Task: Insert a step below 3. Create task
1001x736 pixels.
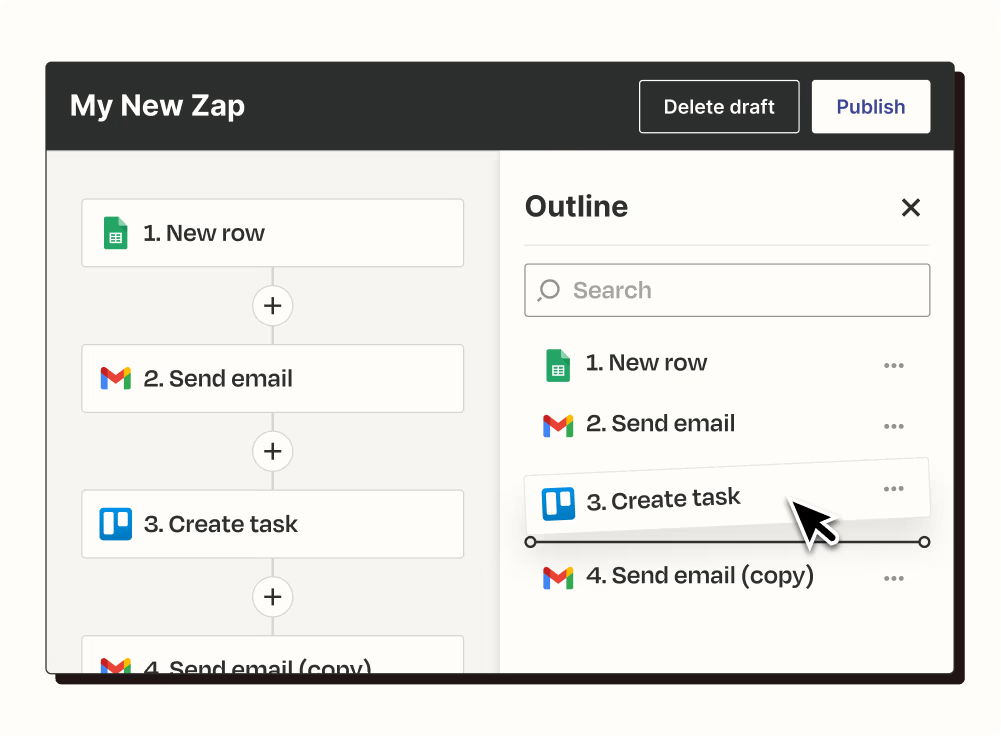Action: coord(272,597)
